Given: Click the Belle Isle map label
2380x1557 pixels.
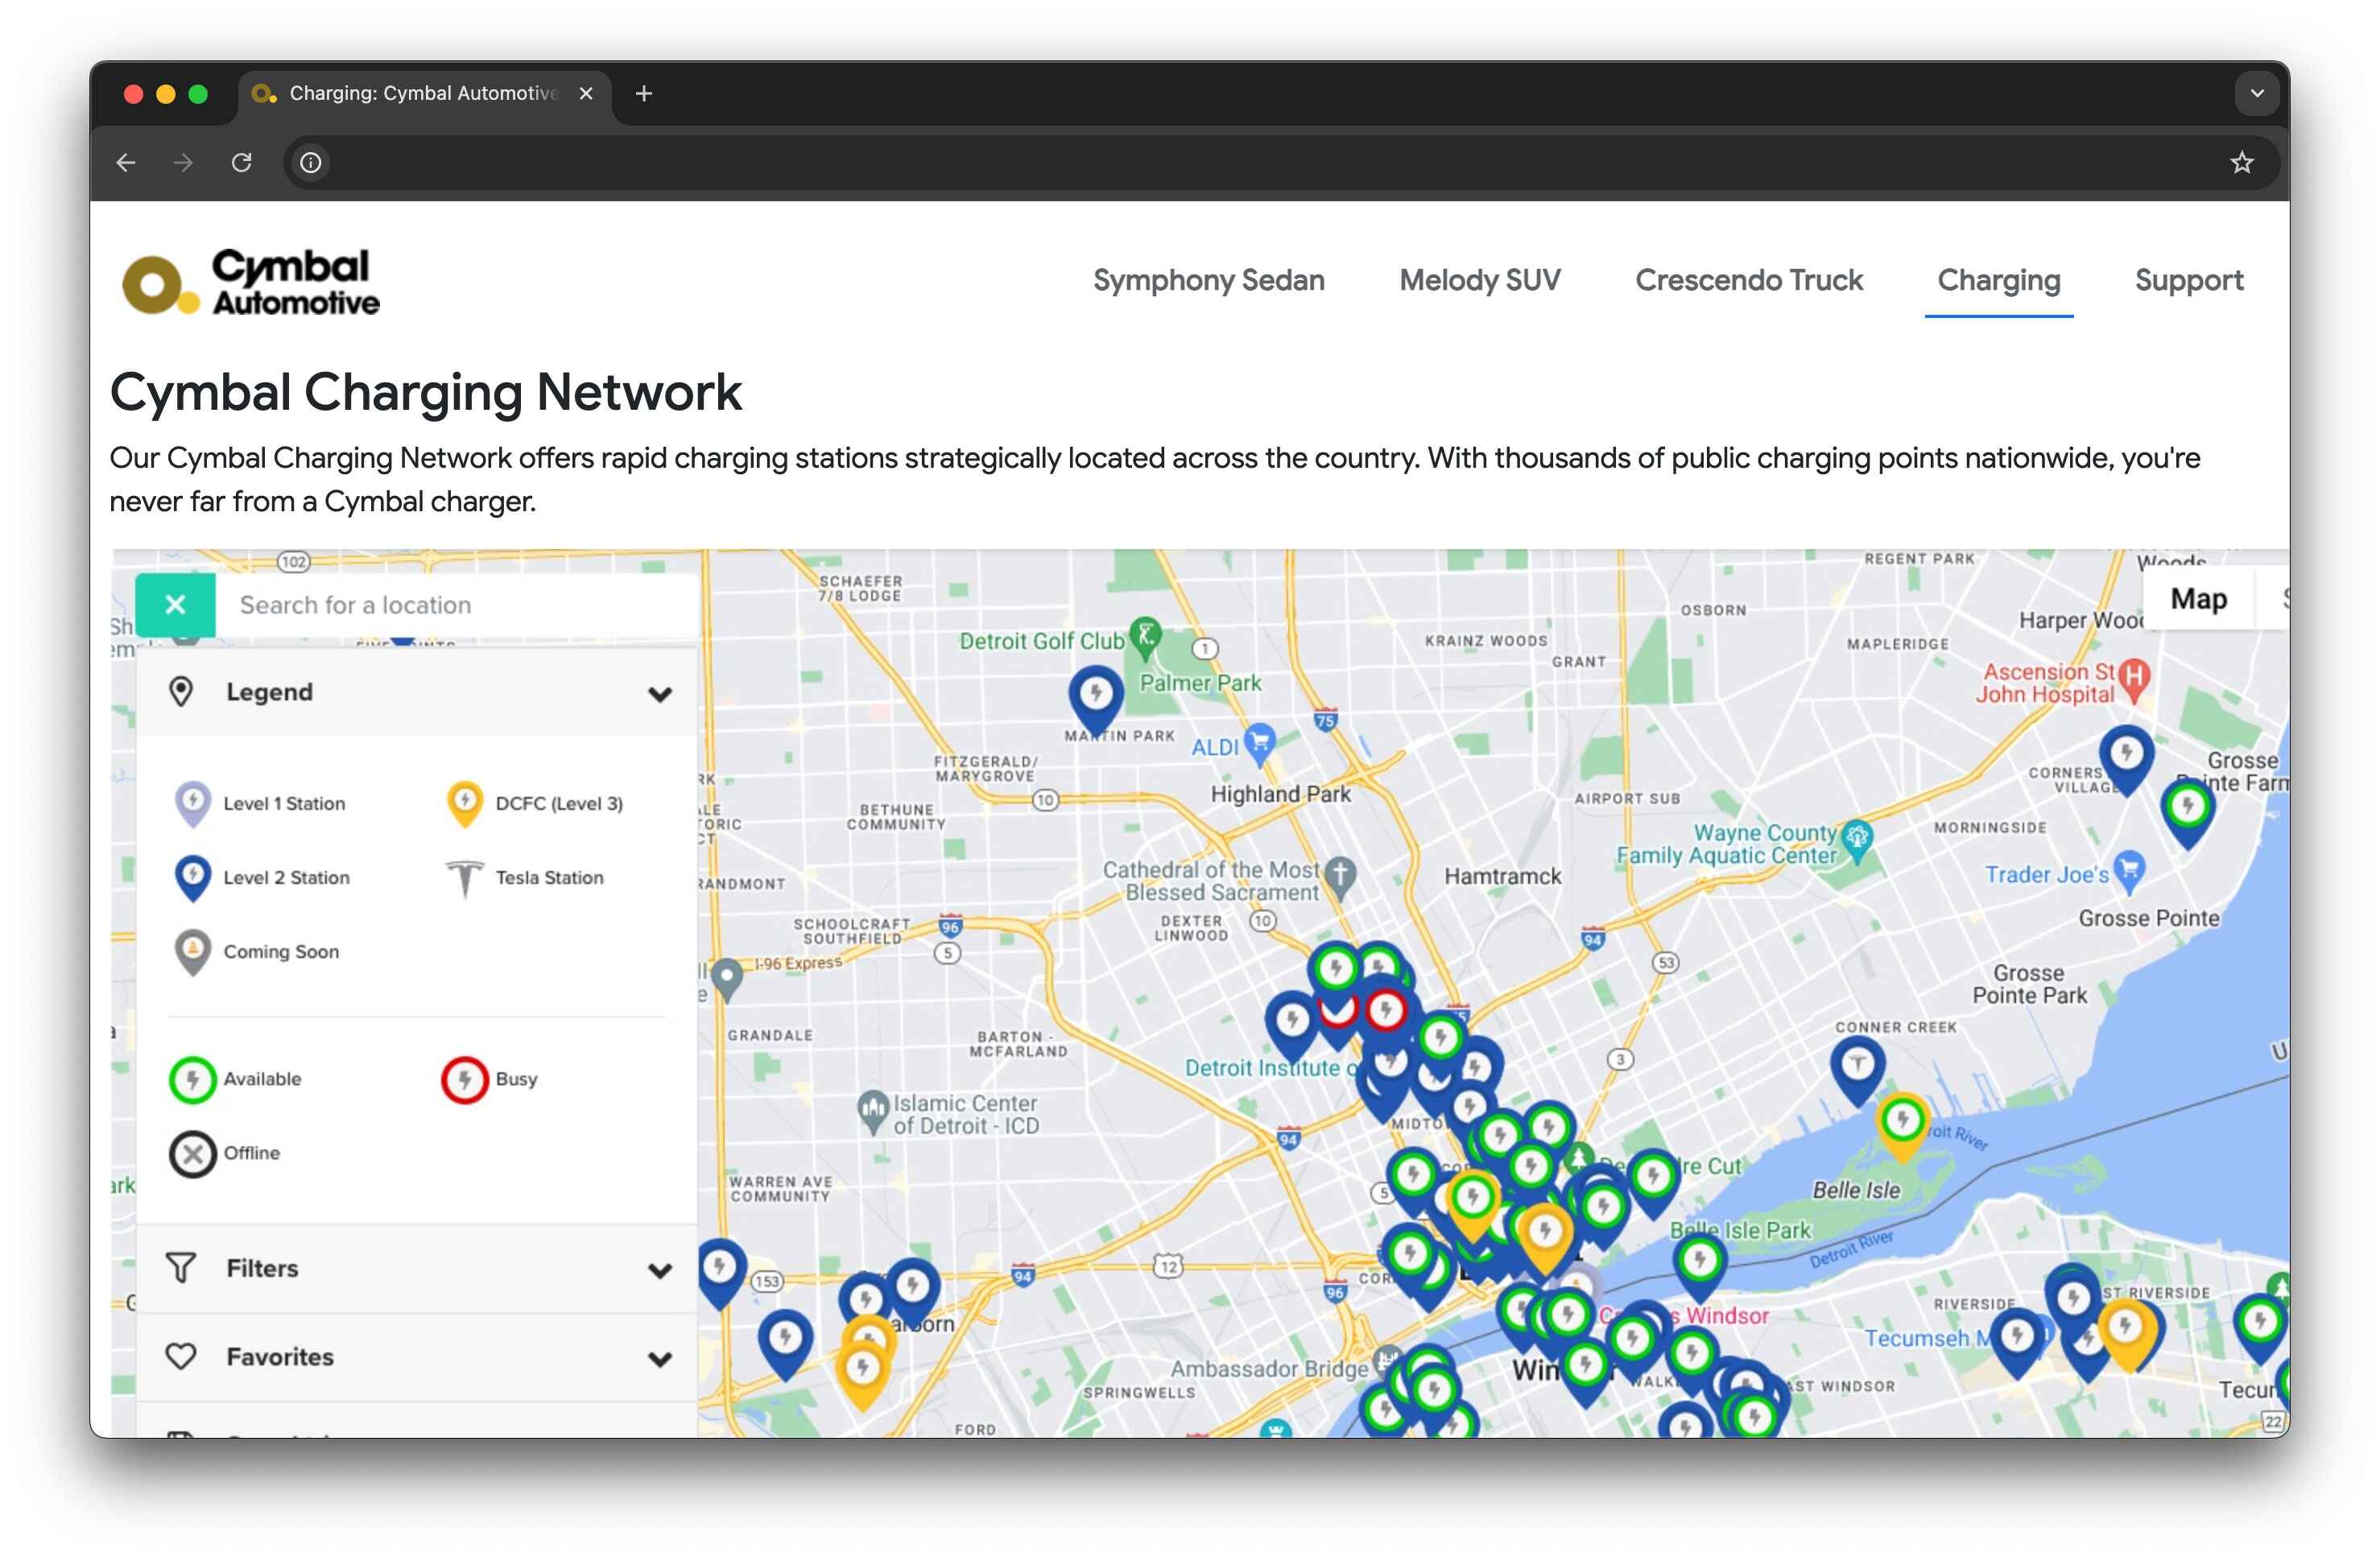Looking at the screenshot, I should (1856, 1190).
